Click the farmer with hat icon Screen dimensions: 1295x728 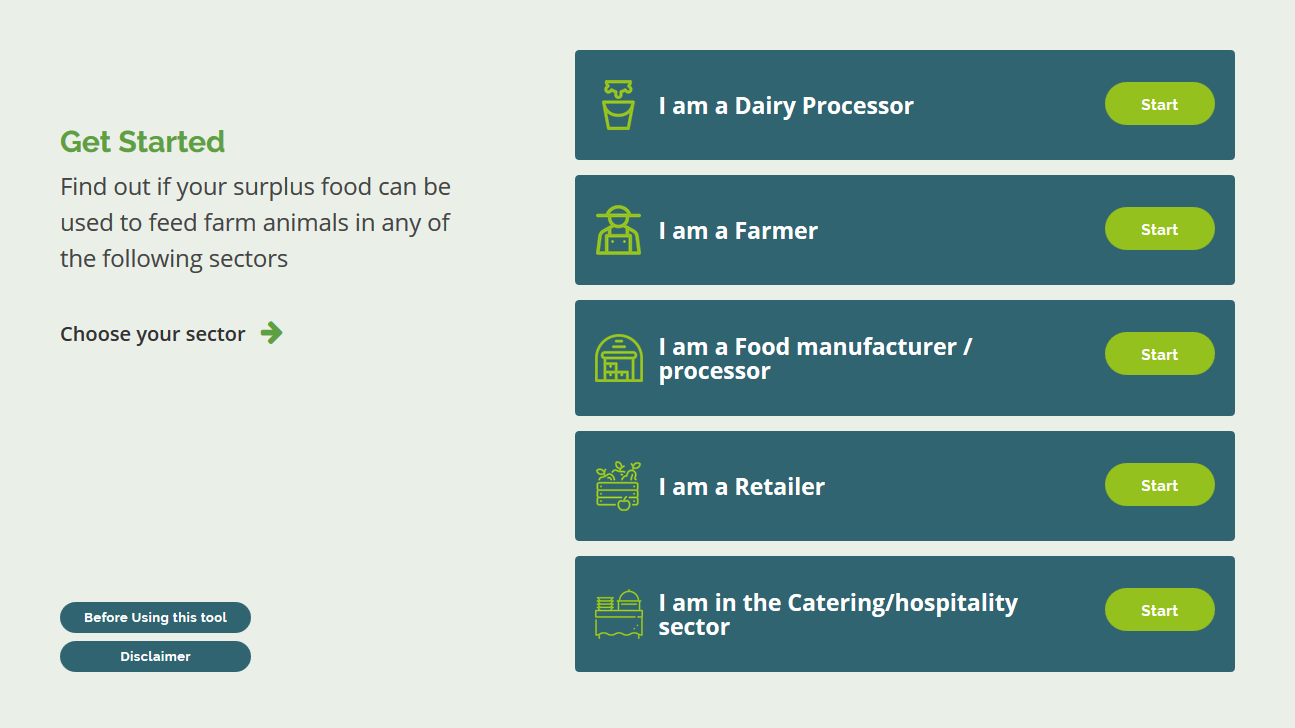click(618, 230)
